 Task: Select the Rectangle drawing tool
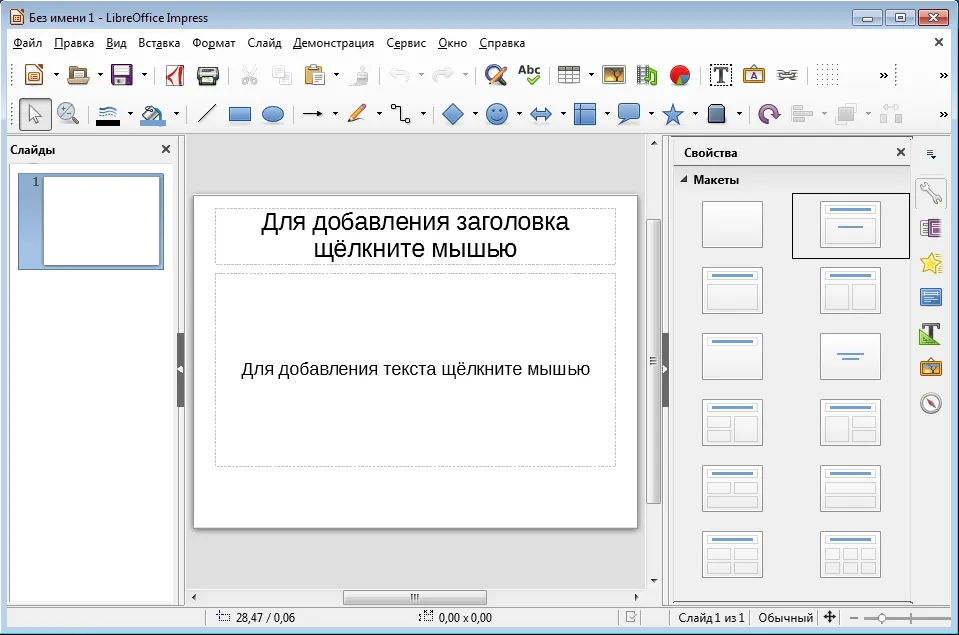[239, 114]
